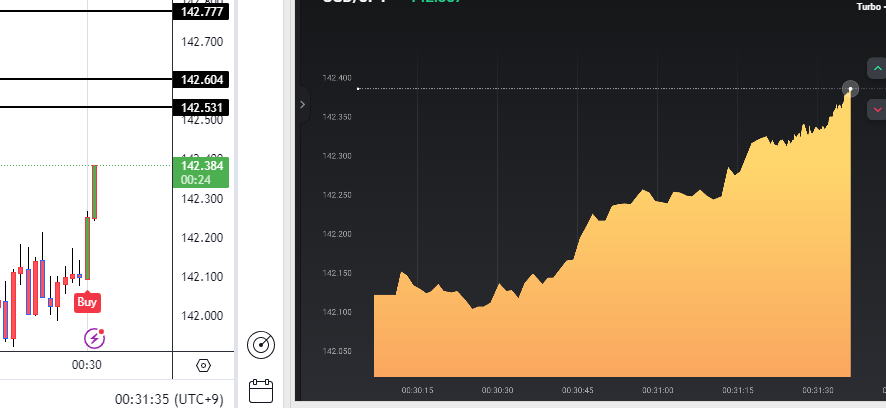Click the current price dot on line chart
Image resolution: width=886 pixels, height=408 pixels.
850,89
